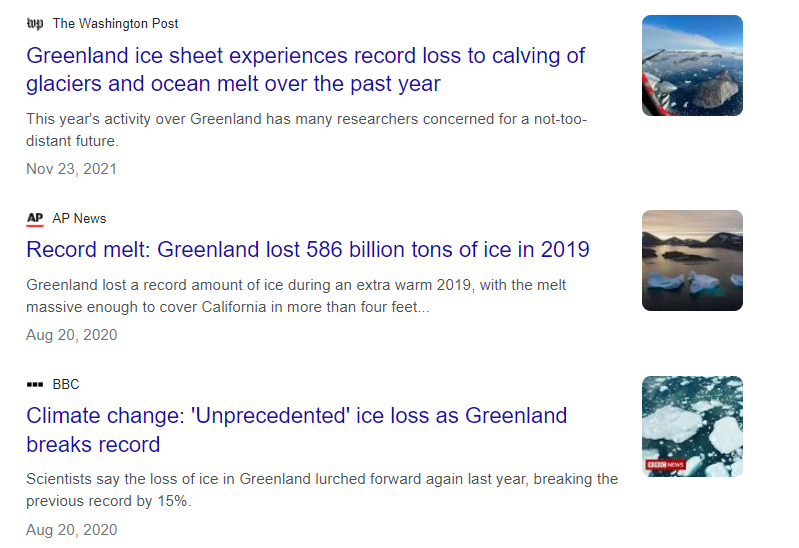Click the snippet about breaking previous record by 15%

(322, 490)
